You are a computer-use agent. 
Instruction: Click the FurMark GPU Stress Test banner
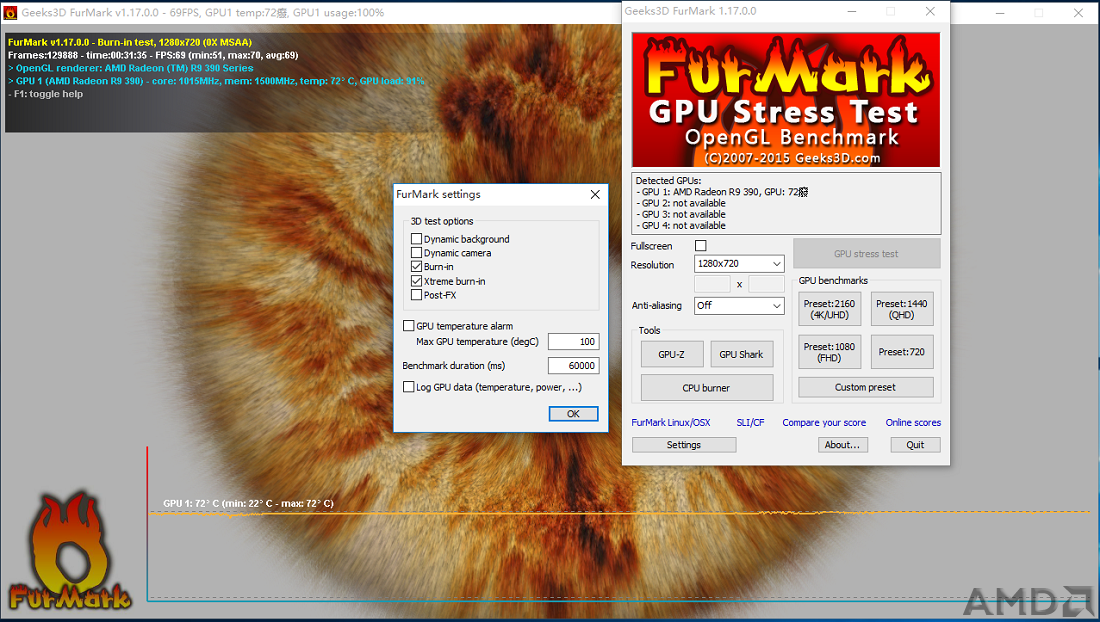786,100
